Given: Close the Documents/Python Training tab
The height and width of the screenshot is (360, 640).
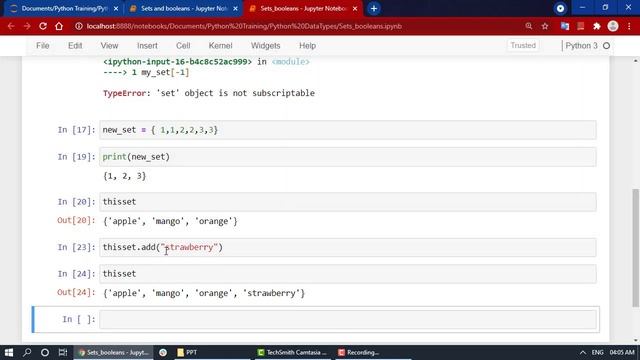Looking at the screenshot, I should (116, 9).
